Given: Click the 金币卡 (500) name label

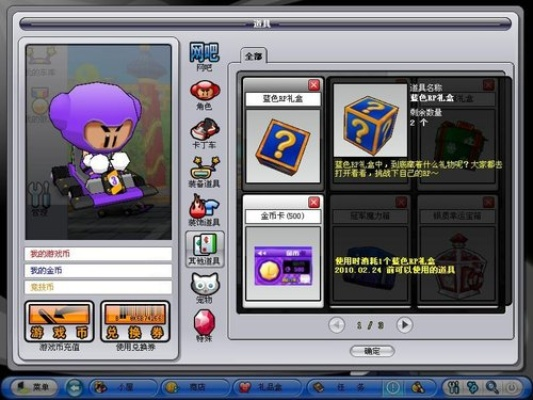Looking at the screenshot, I should click(x=283, y=216).
